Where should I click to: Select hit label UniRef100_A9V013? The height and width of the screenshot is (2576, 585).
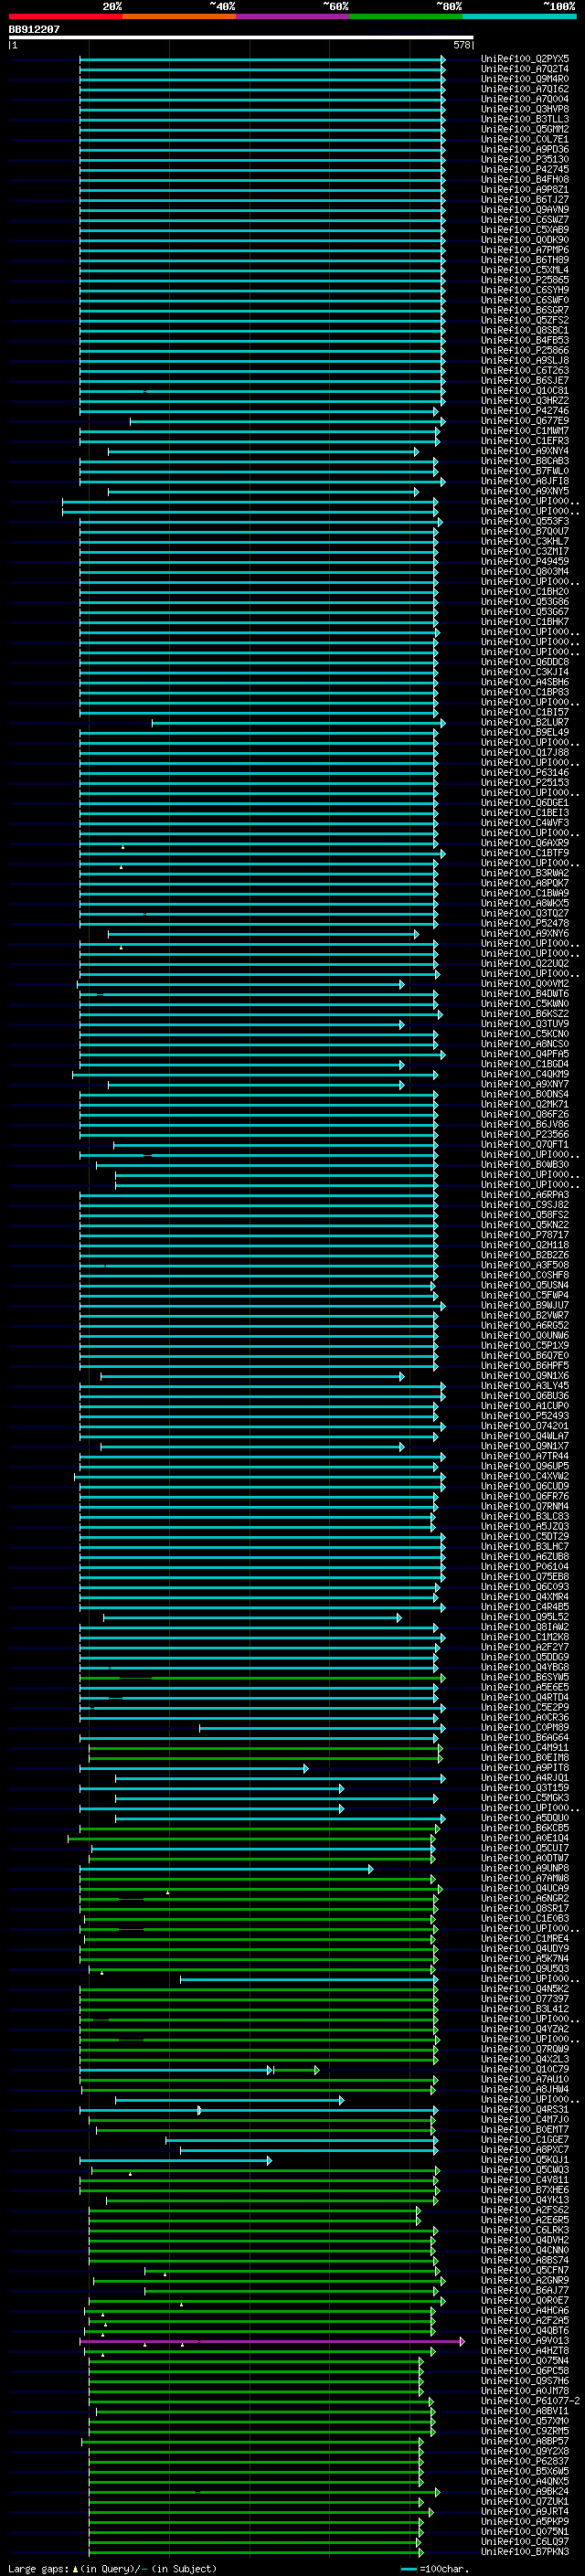[x=525, y=2341]
